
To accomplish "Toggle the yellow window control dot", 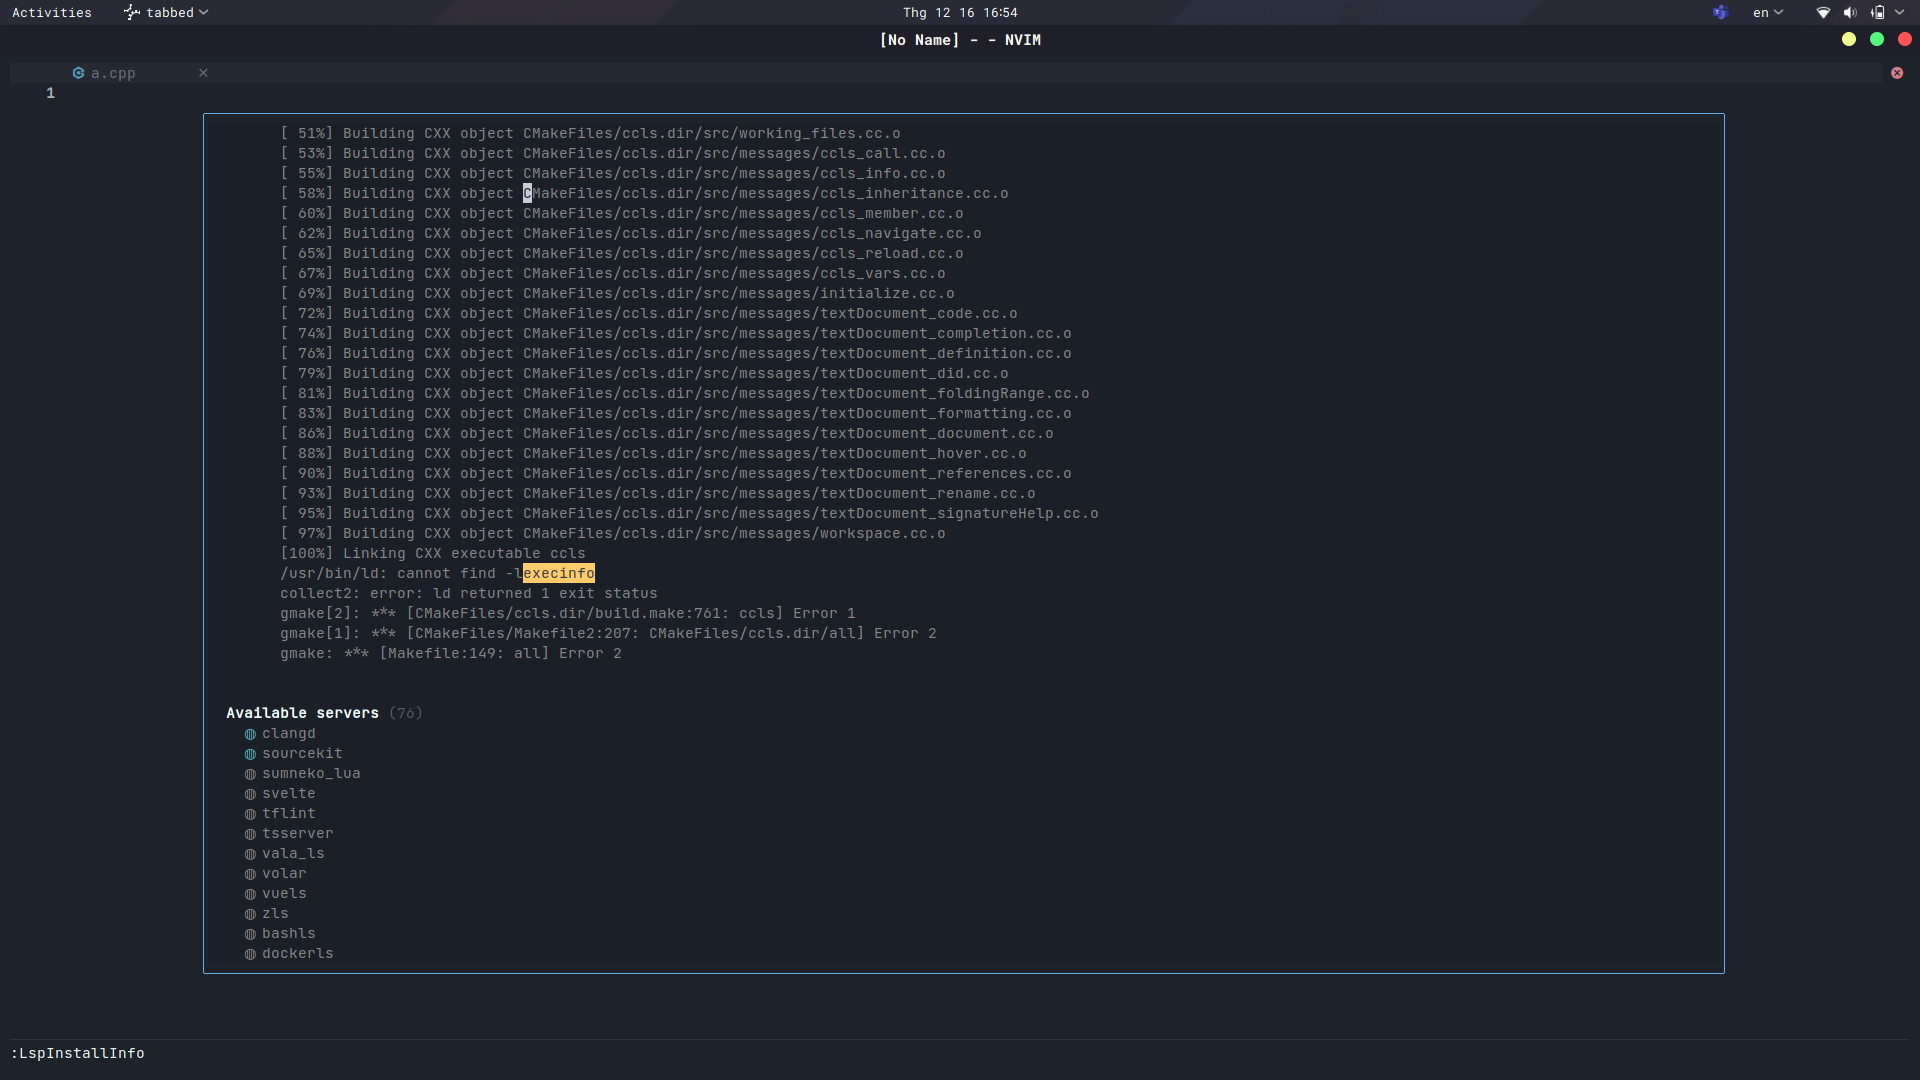I will 1849,39.
